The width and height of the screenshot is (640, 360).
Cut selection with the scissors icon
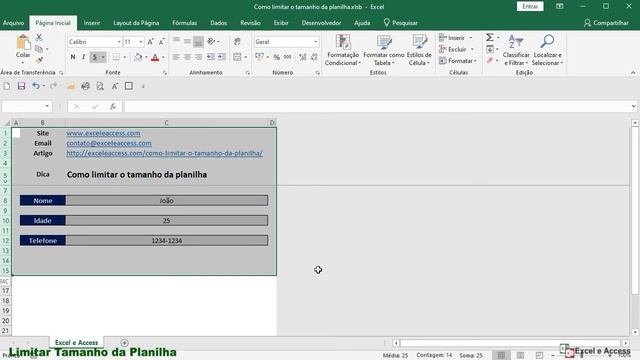pos(39,38)
